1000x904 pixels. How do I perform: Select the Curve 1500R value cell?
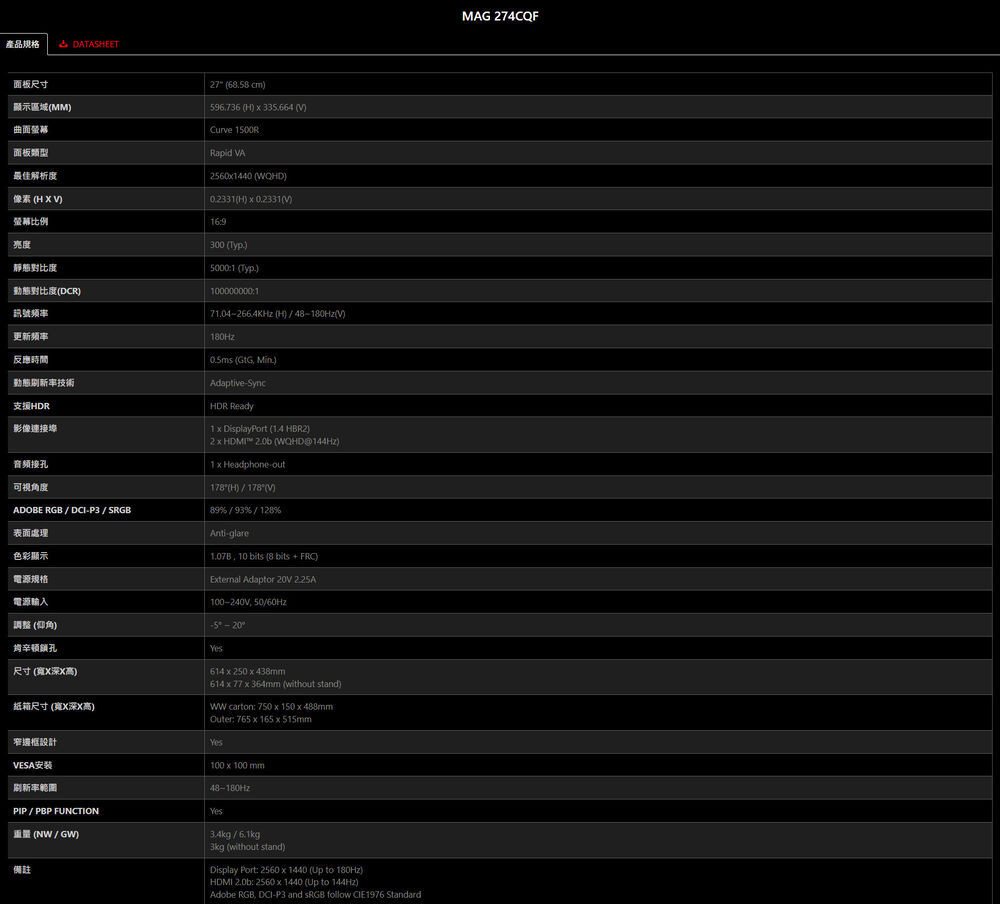[234, 130]
